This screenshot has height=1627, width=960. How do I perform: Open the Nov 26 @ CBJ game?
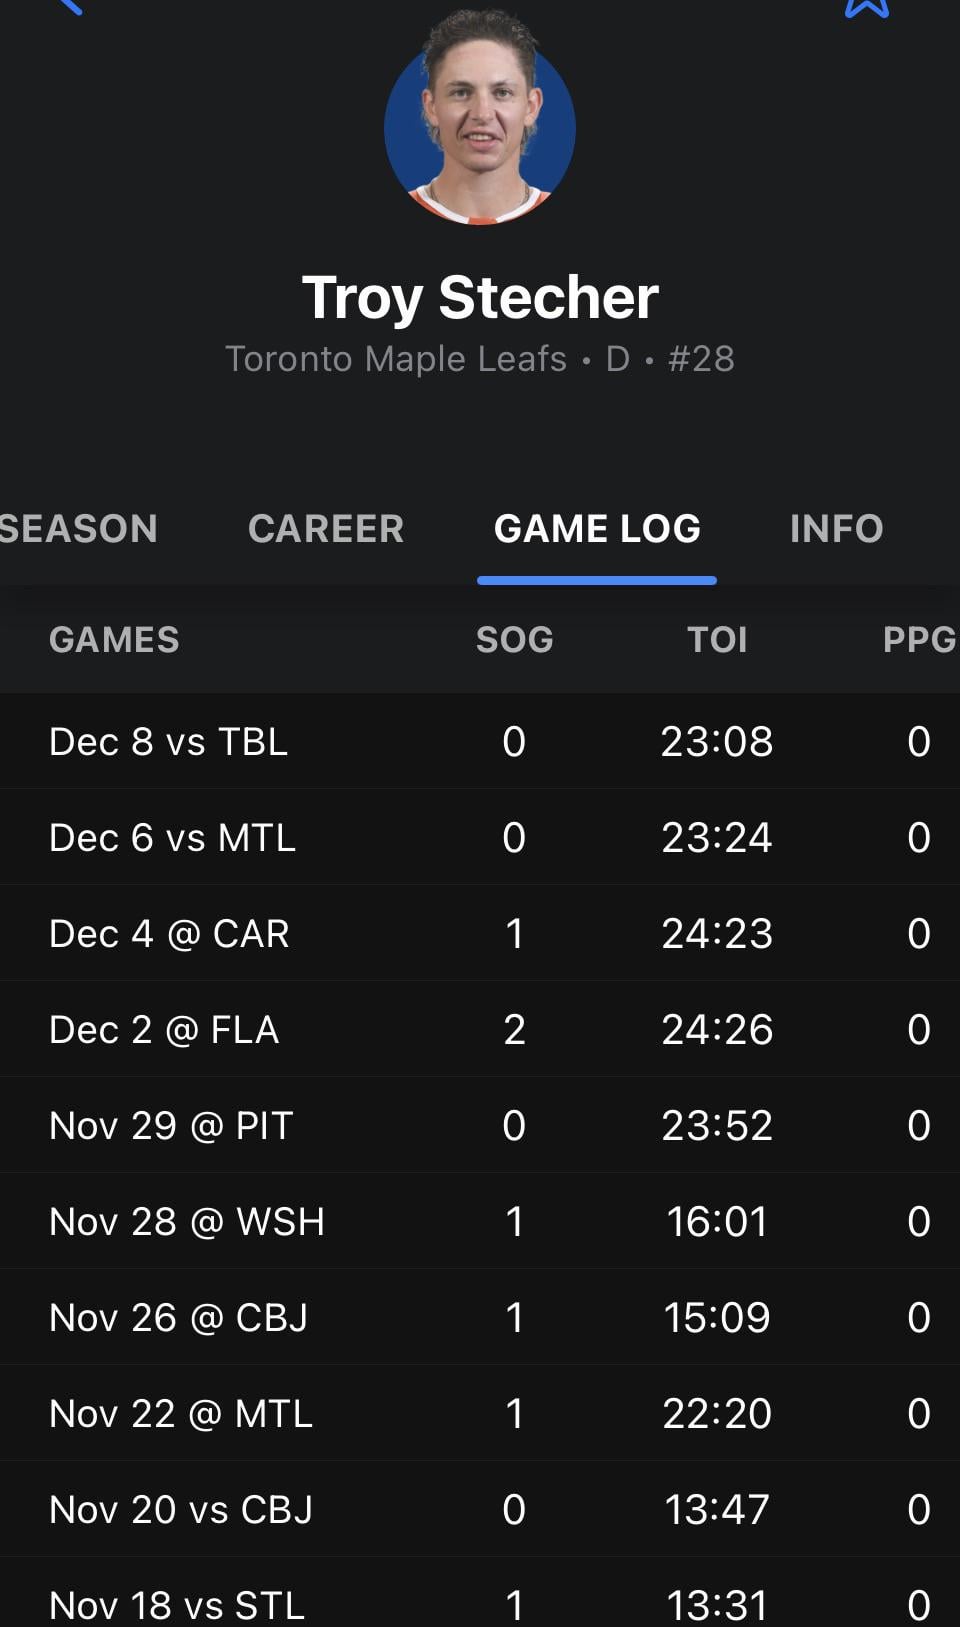point(178,1317)
